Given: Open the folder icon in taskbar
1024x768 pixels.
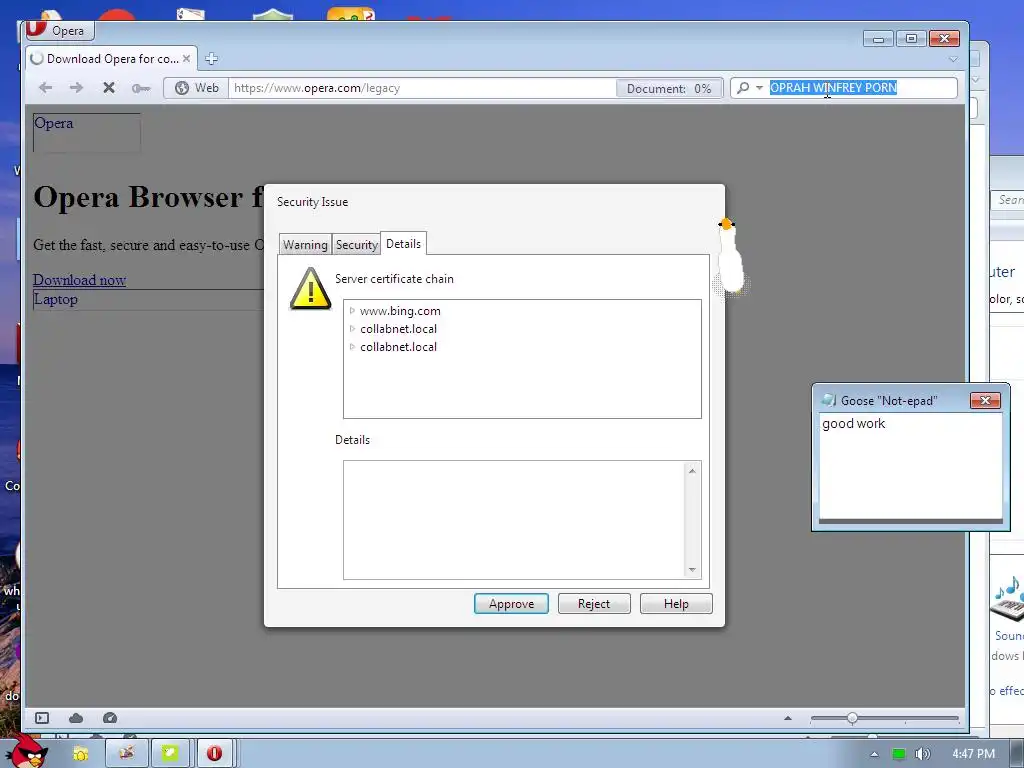Looking at the screenshot, I should [80, 754].
